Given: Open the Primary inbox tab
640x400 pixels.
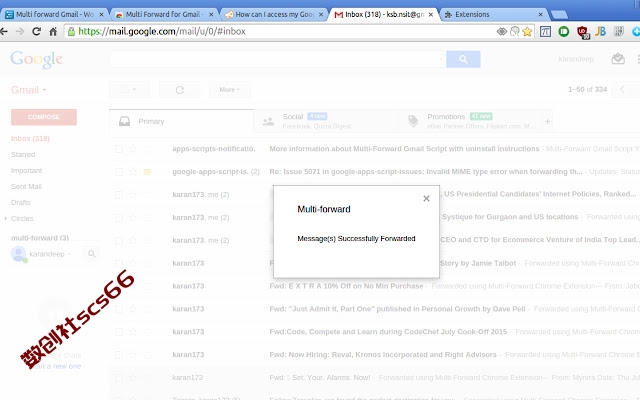Looking at the screenshot, I should coord(182,121).
